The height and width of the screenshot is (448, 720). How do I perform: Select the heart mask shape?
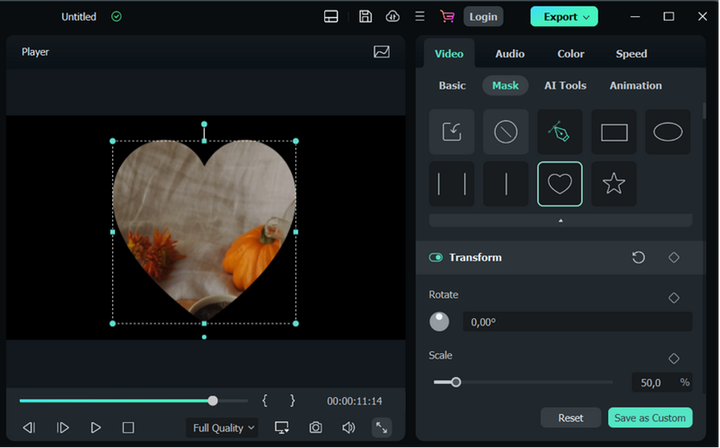[560, 184]
